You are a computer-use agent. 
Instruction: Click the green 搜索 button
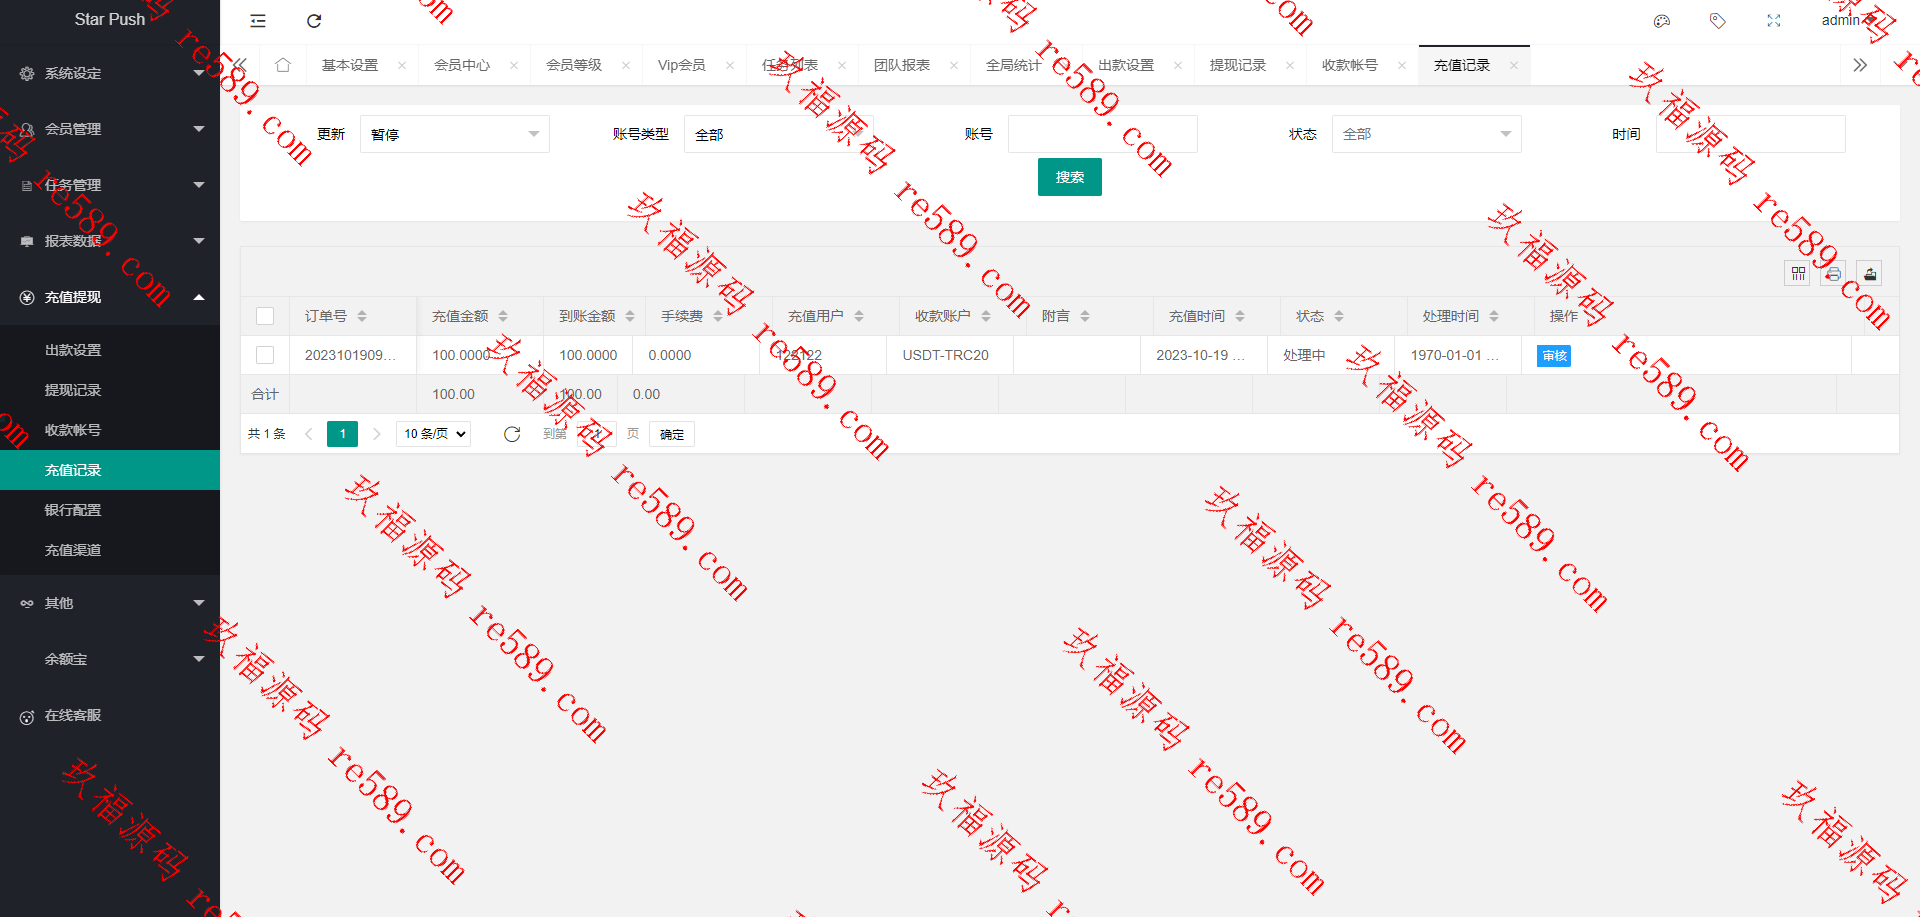[x=1070, y=177]
